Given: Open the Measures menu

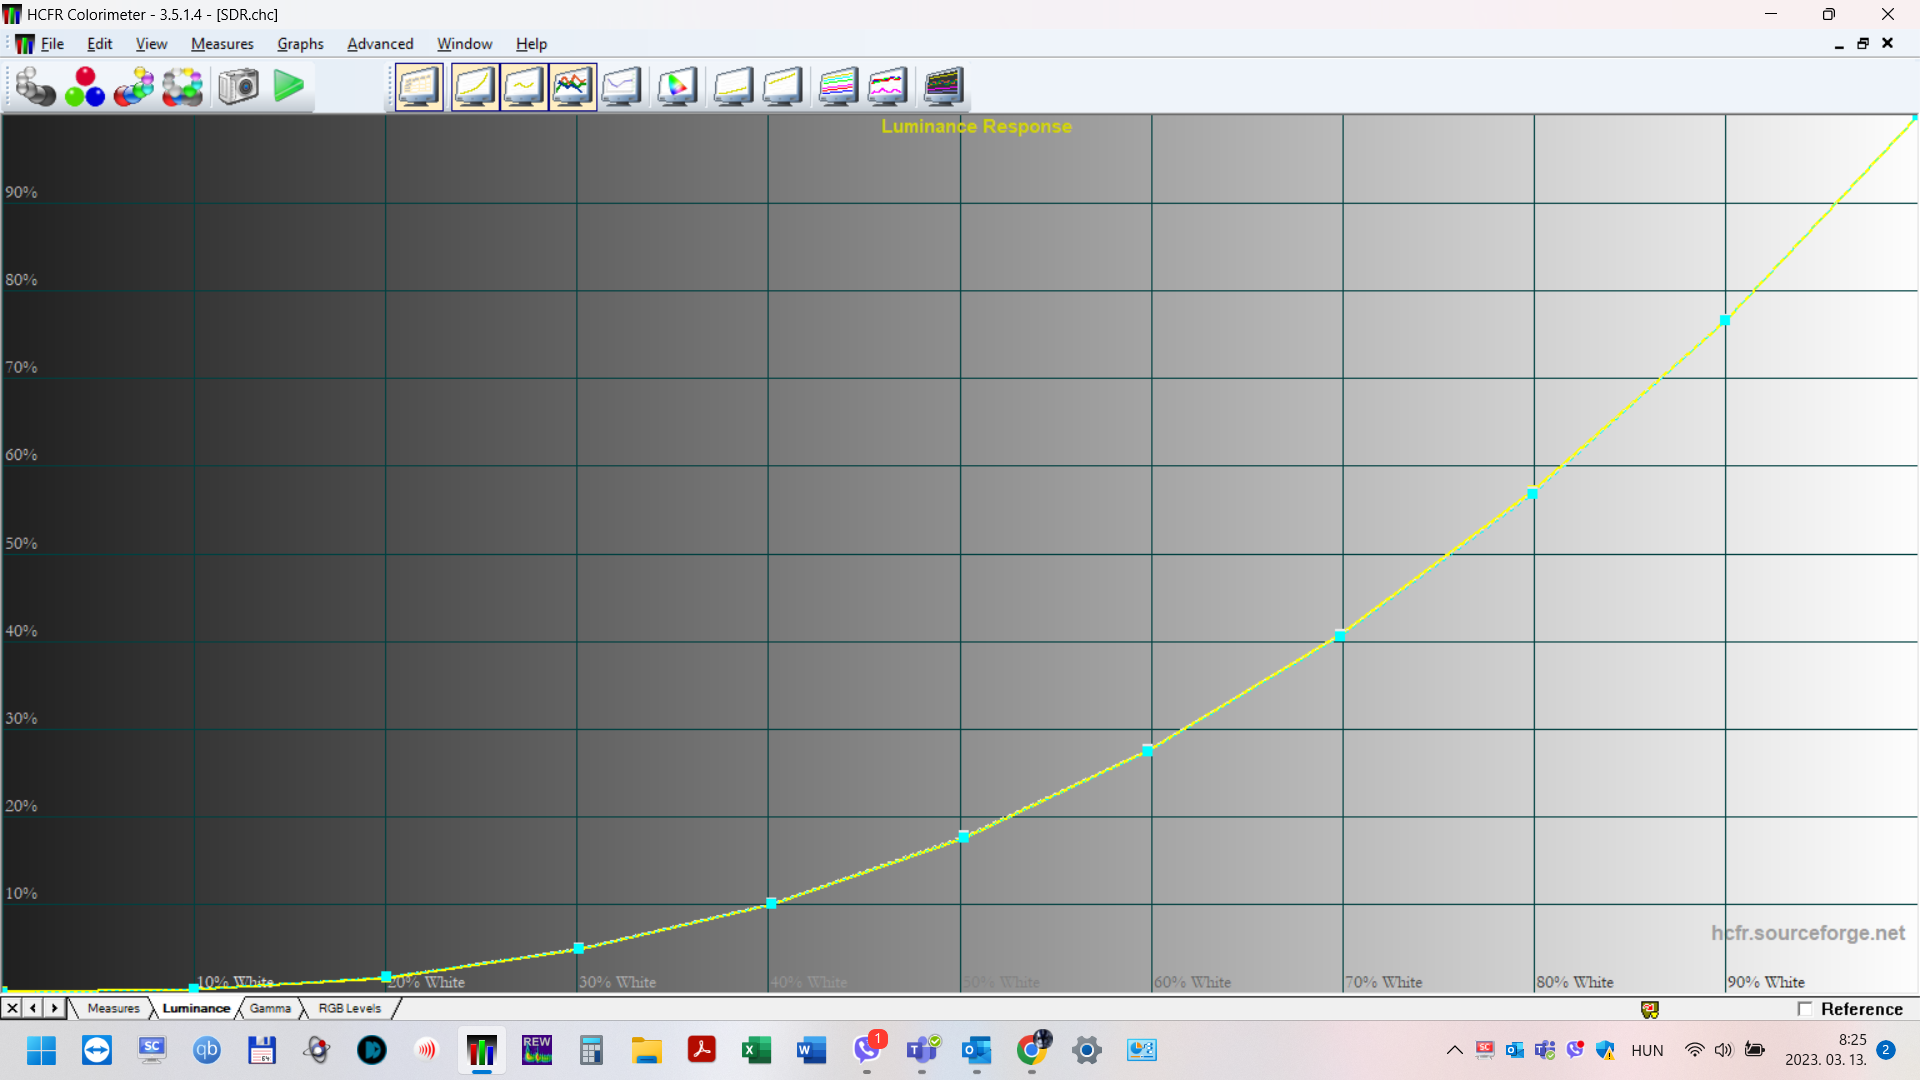Looking at the screenshot, I should (x=222, y=44).
